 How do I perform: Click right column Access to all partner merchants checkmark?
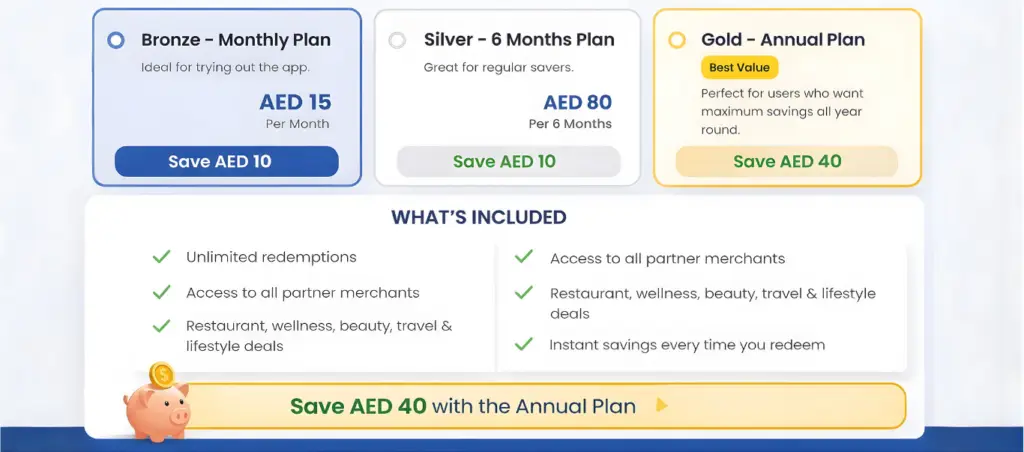(523, 258)
